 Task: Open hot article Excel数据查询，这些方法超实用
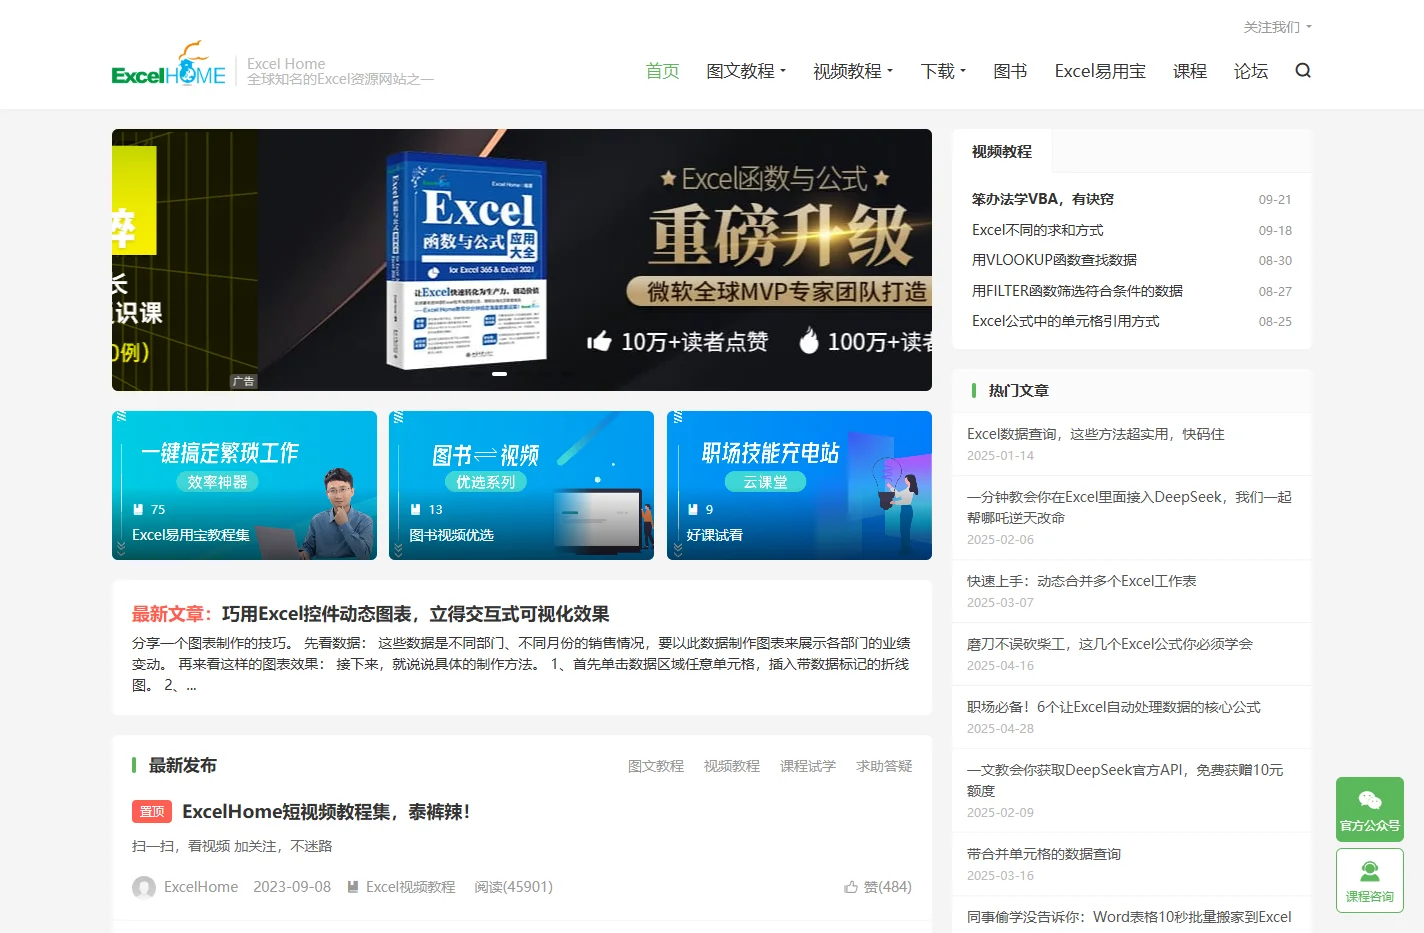(x=1096, y=434)
